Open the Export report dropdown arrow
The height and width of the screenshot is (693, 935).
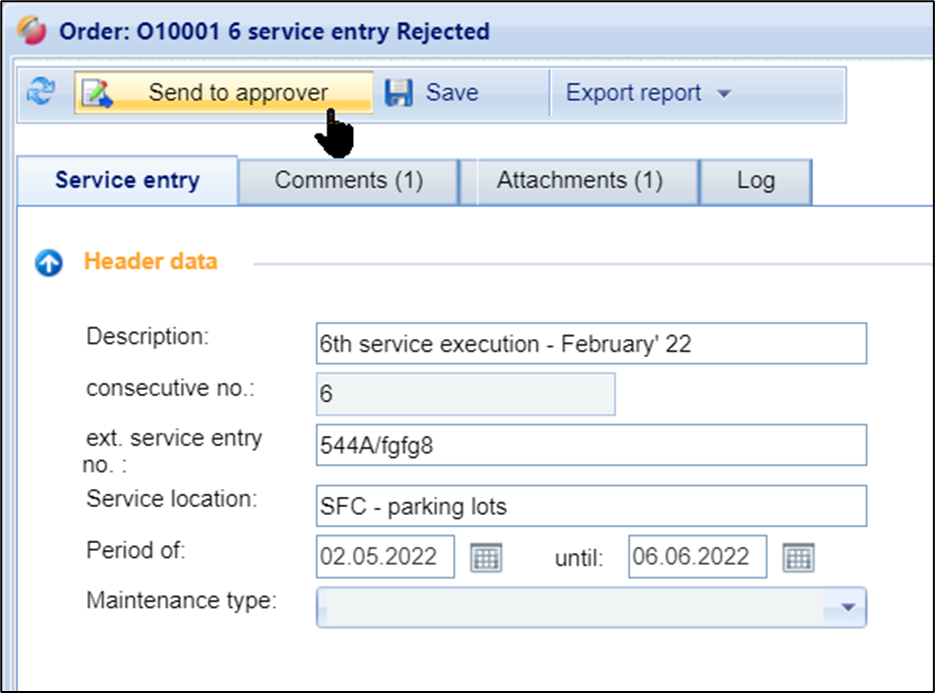724,94
